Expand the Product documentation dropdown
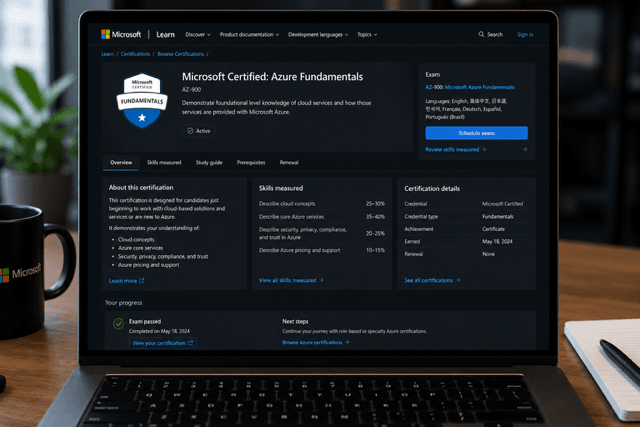This screenshot has width=640, height=427. pos(249,35)
